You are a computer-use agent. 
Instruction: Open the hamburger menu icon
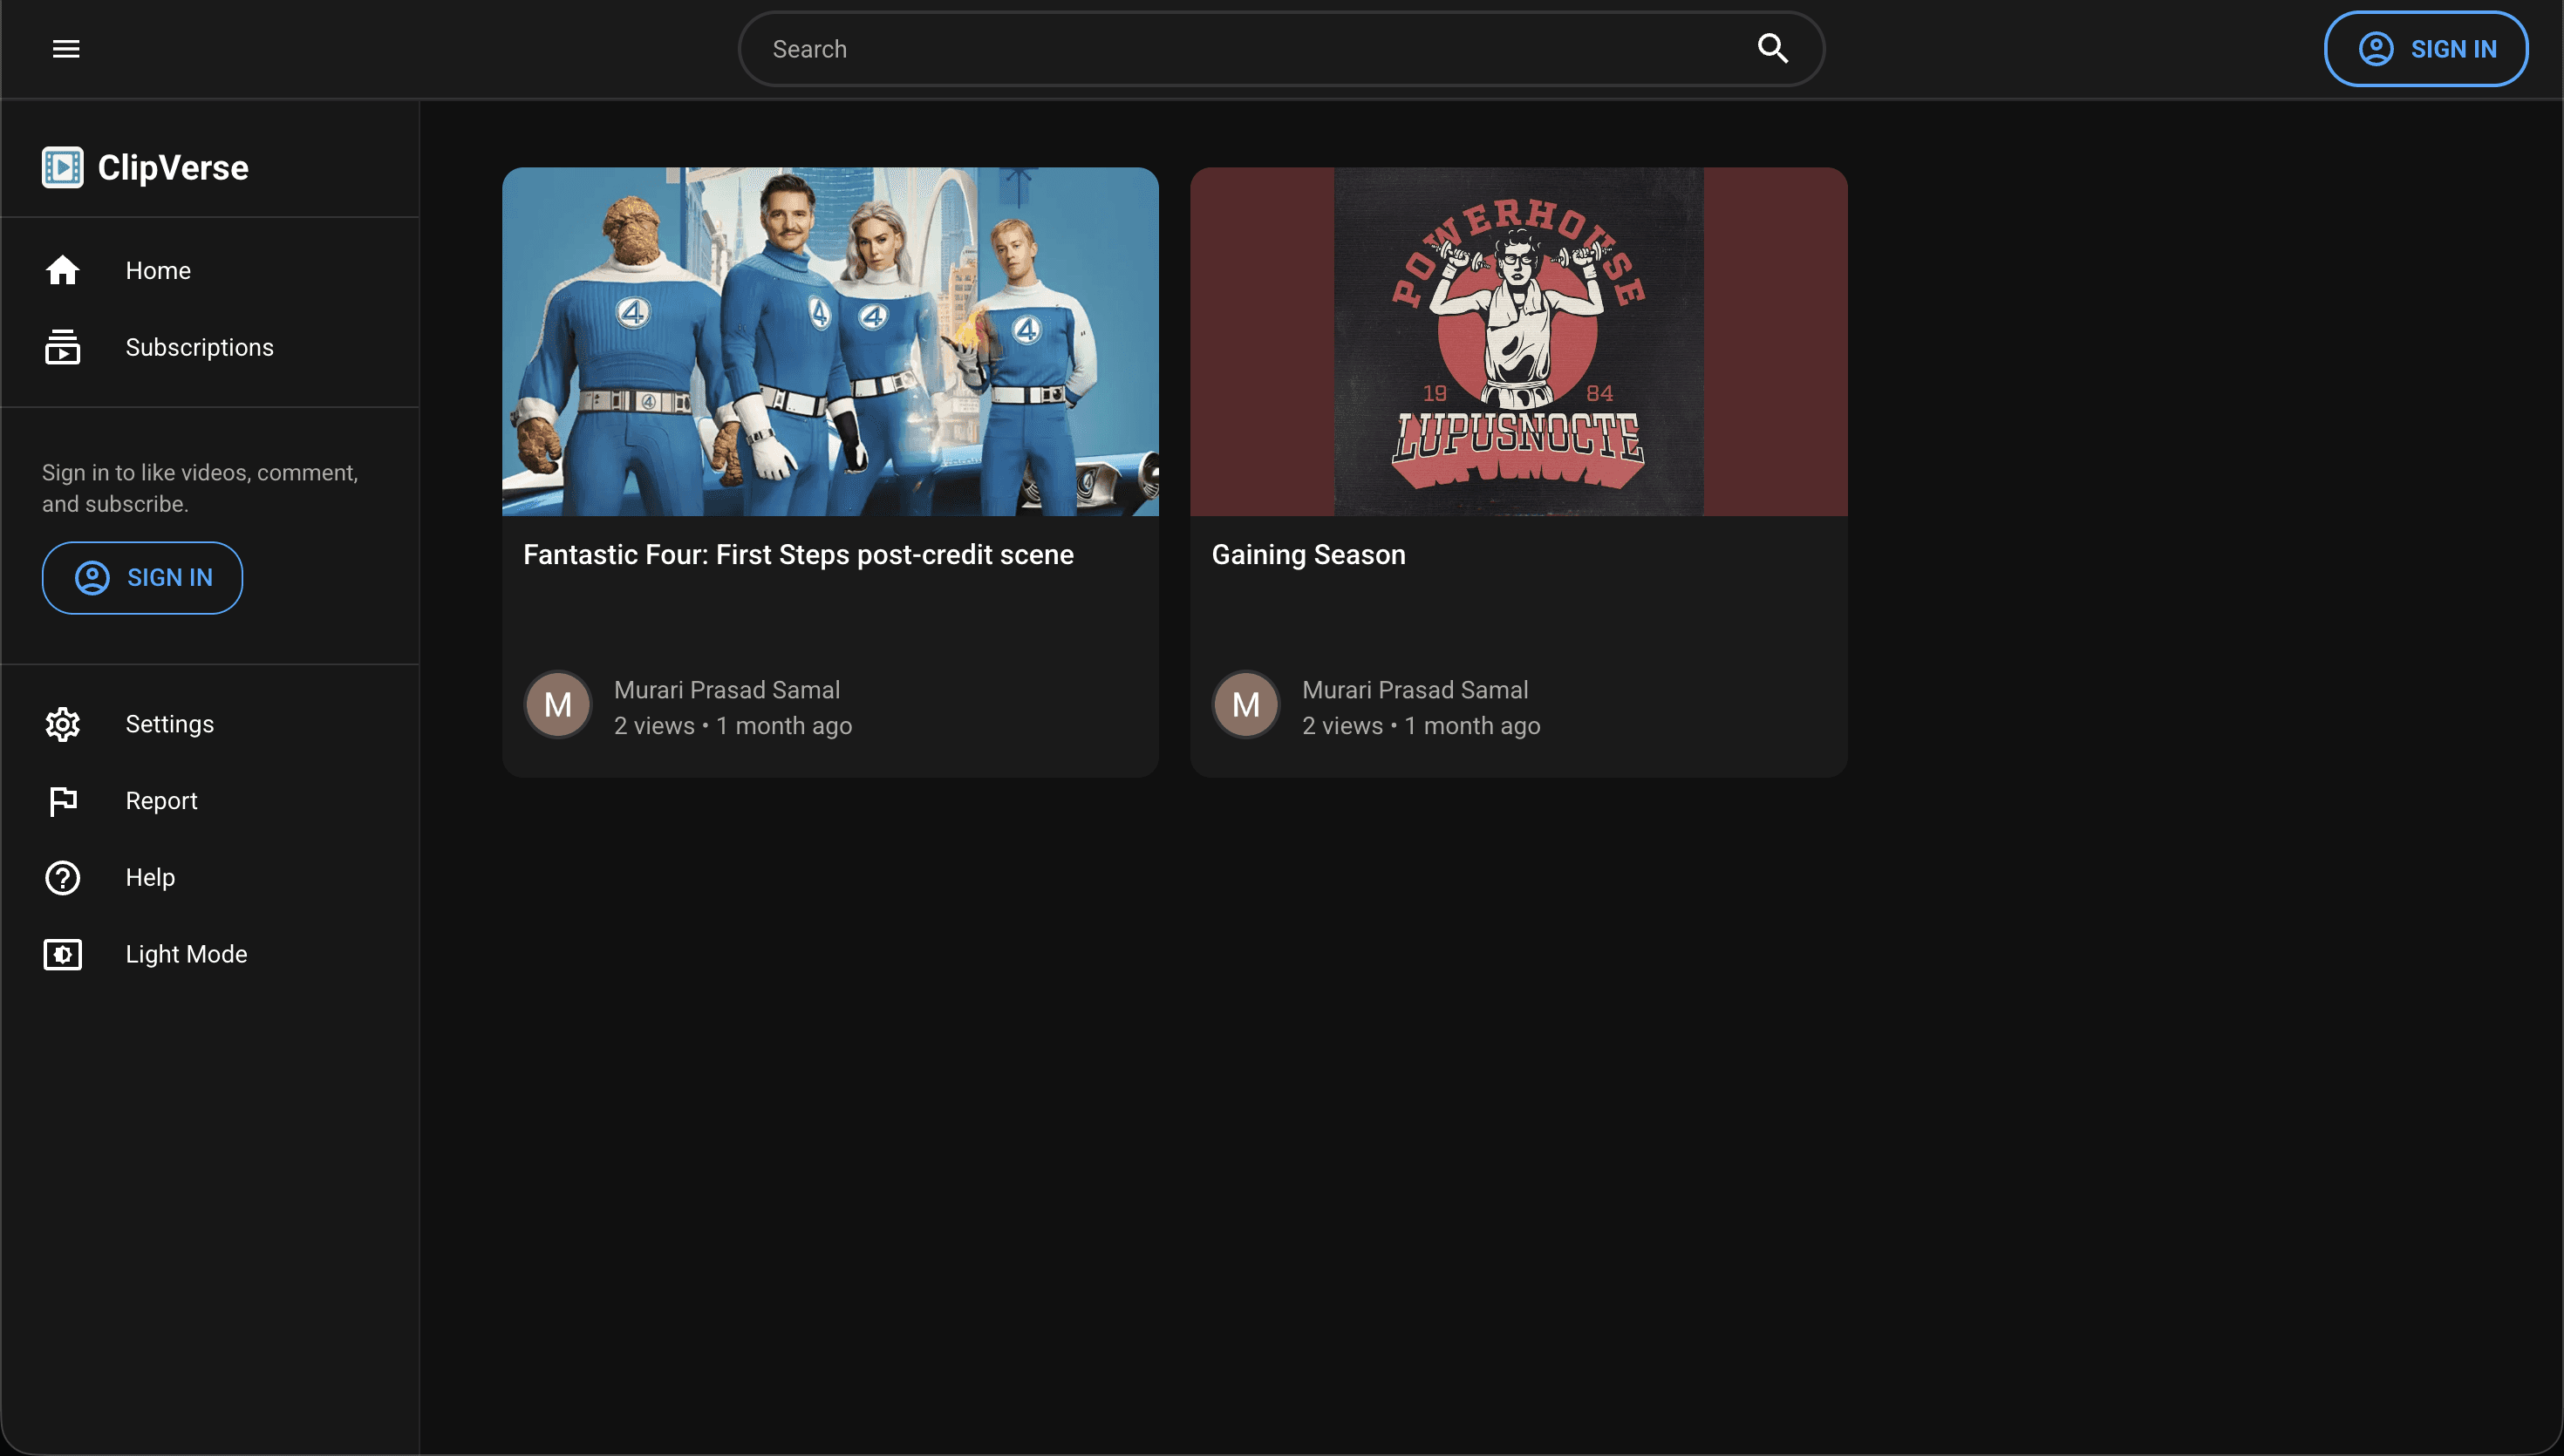(x=66, y=49)
